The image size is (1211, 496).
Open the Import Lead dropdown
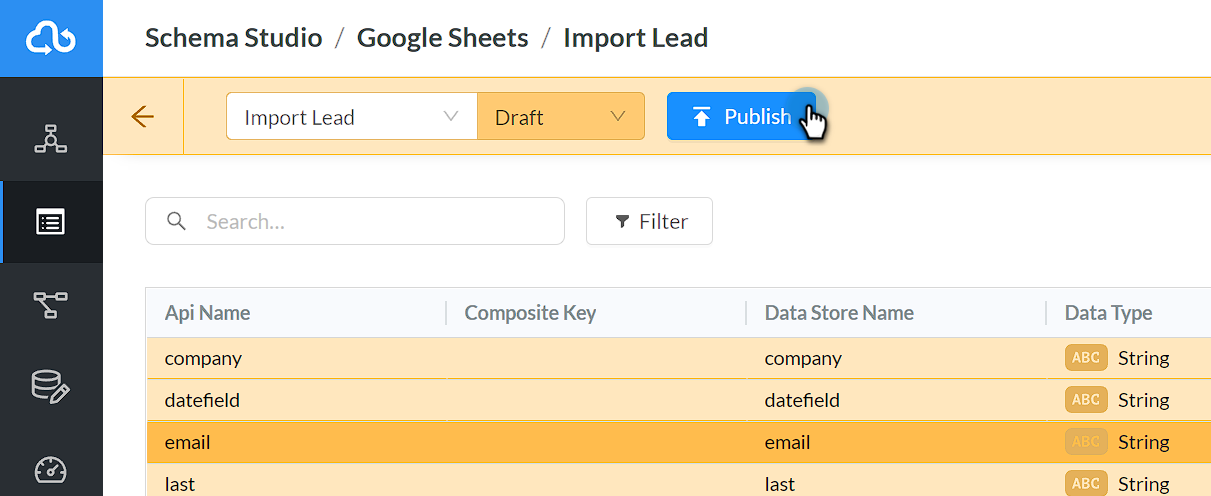pyautogui.click(x=352, y=116)
